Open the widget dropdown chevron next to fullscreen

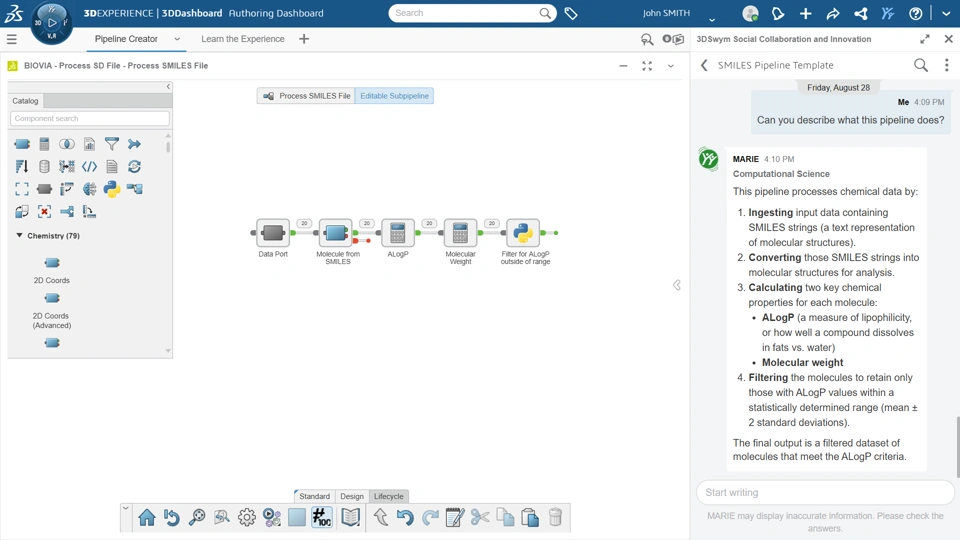pos(671,66)
